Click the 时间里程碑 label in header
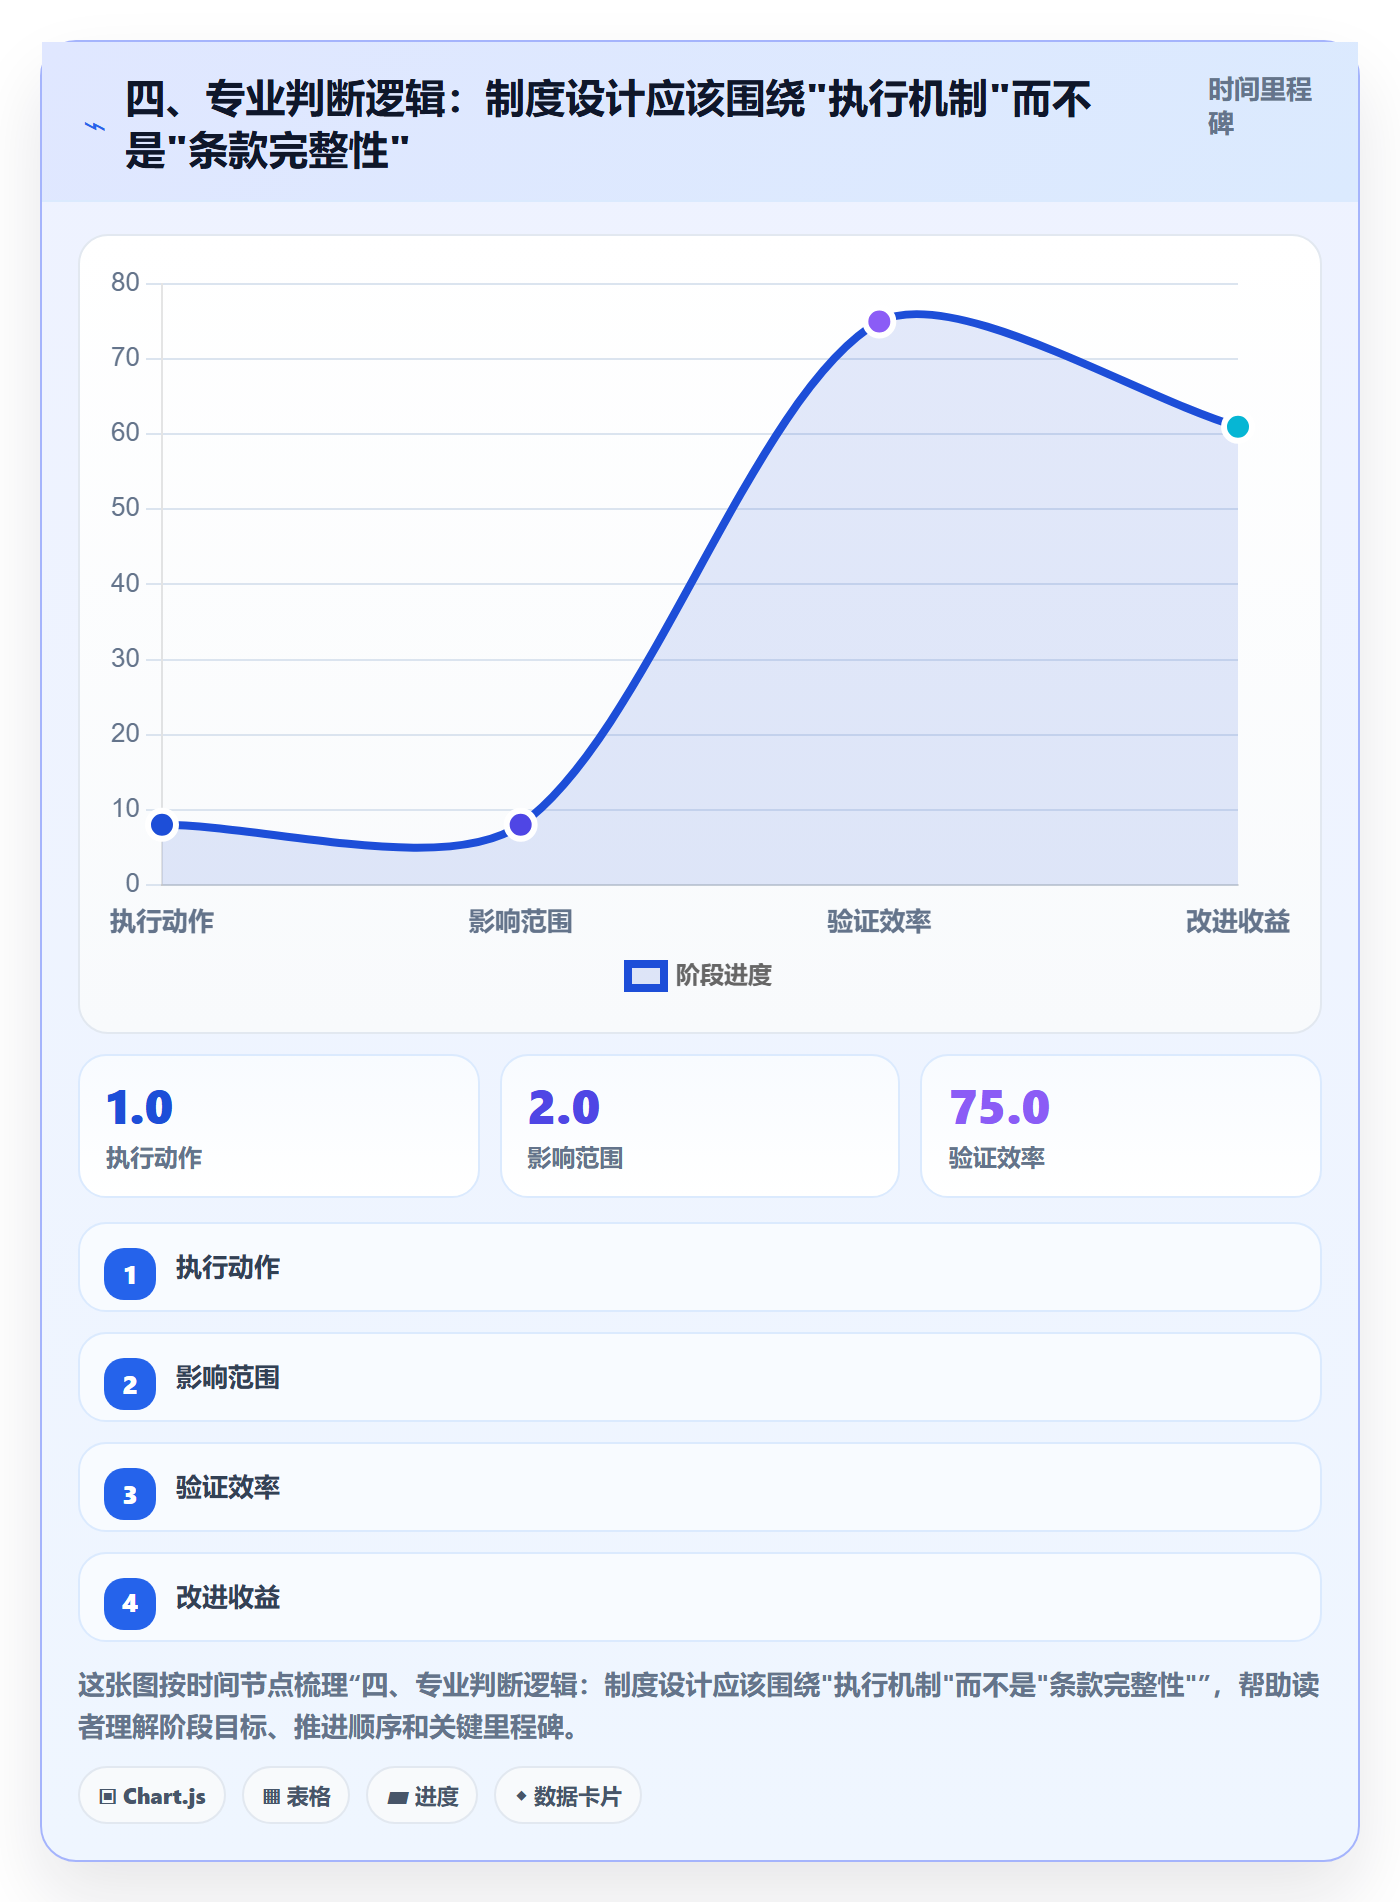The width and height of the screenshot is (1400, 1902). [x=1259, y=107]
